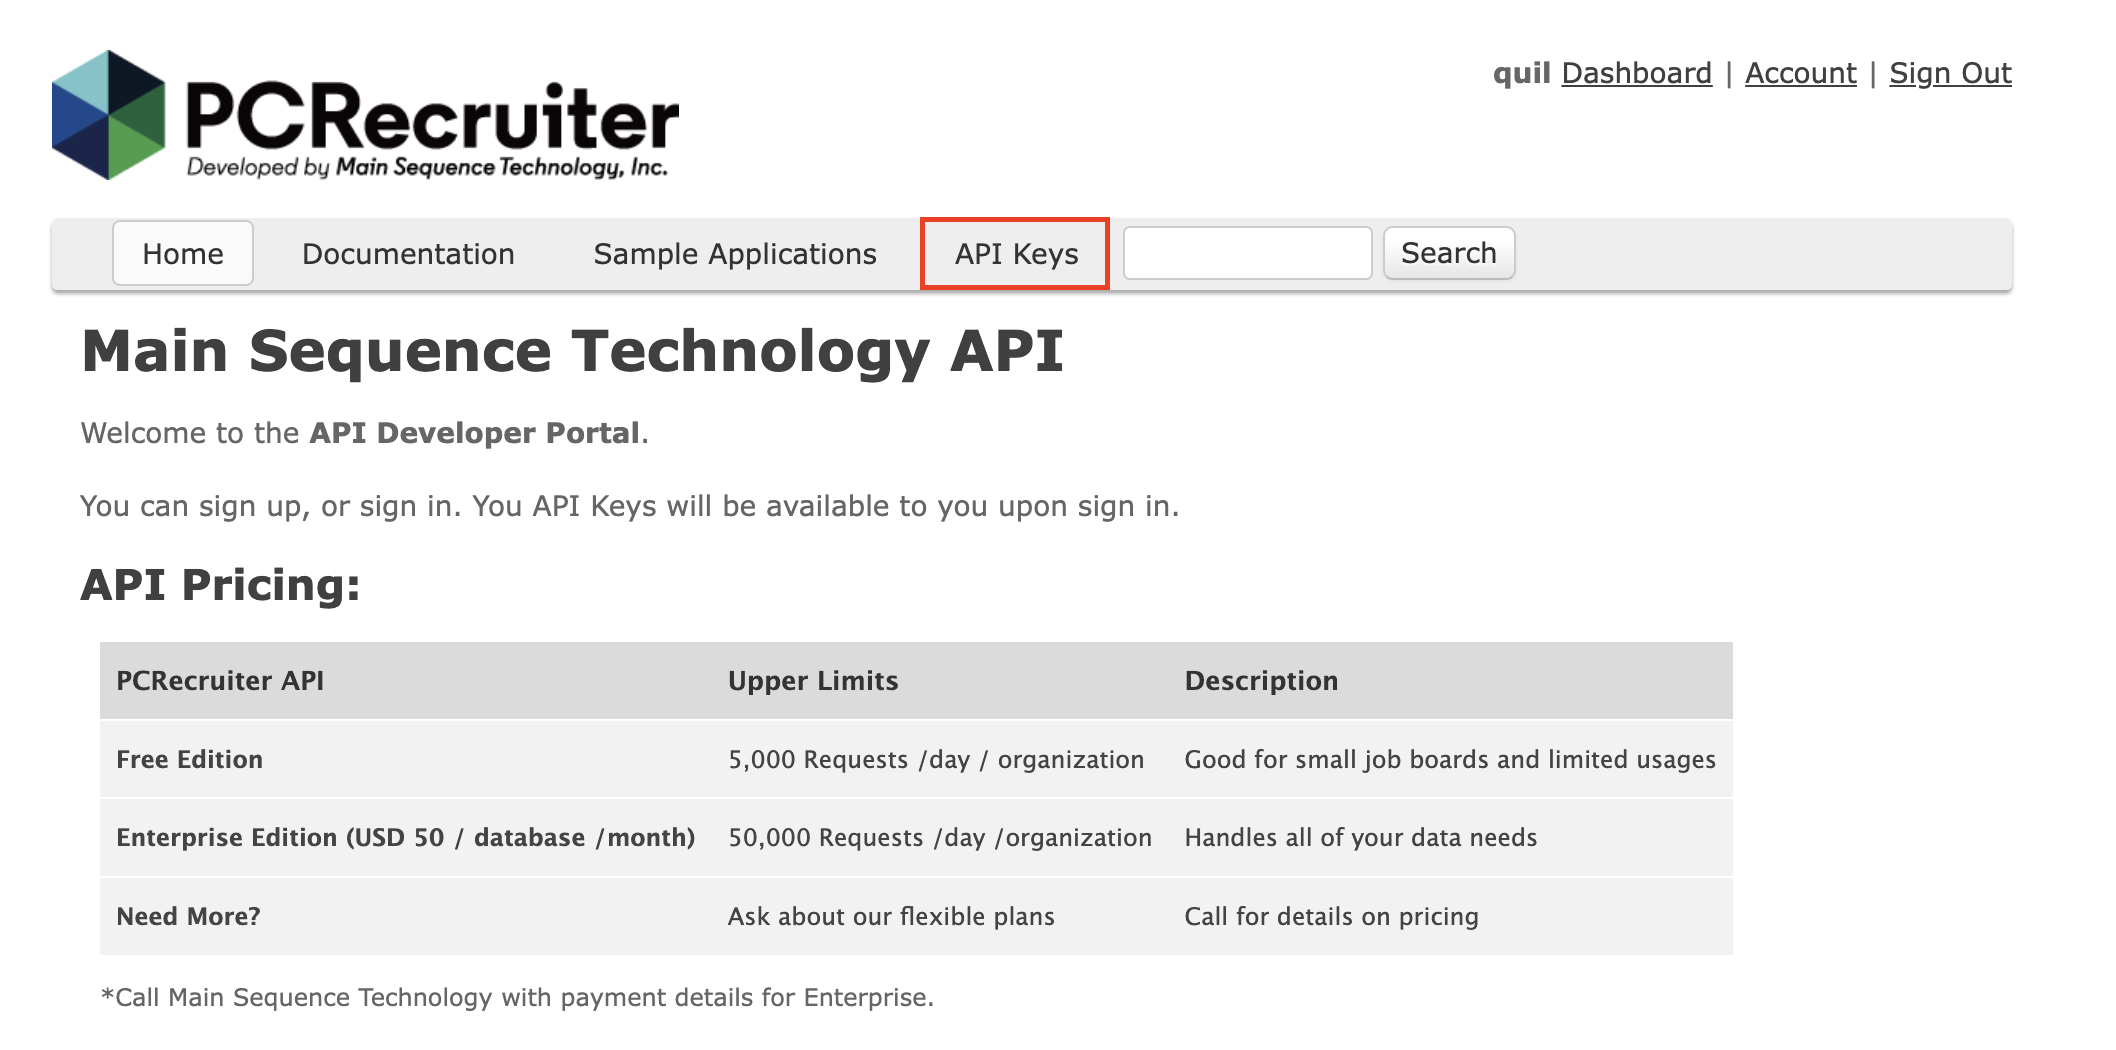The height and width of the screenshot is (1050, 2116).
Task: Open the API Keys tab
Action: pos(1015,254)
